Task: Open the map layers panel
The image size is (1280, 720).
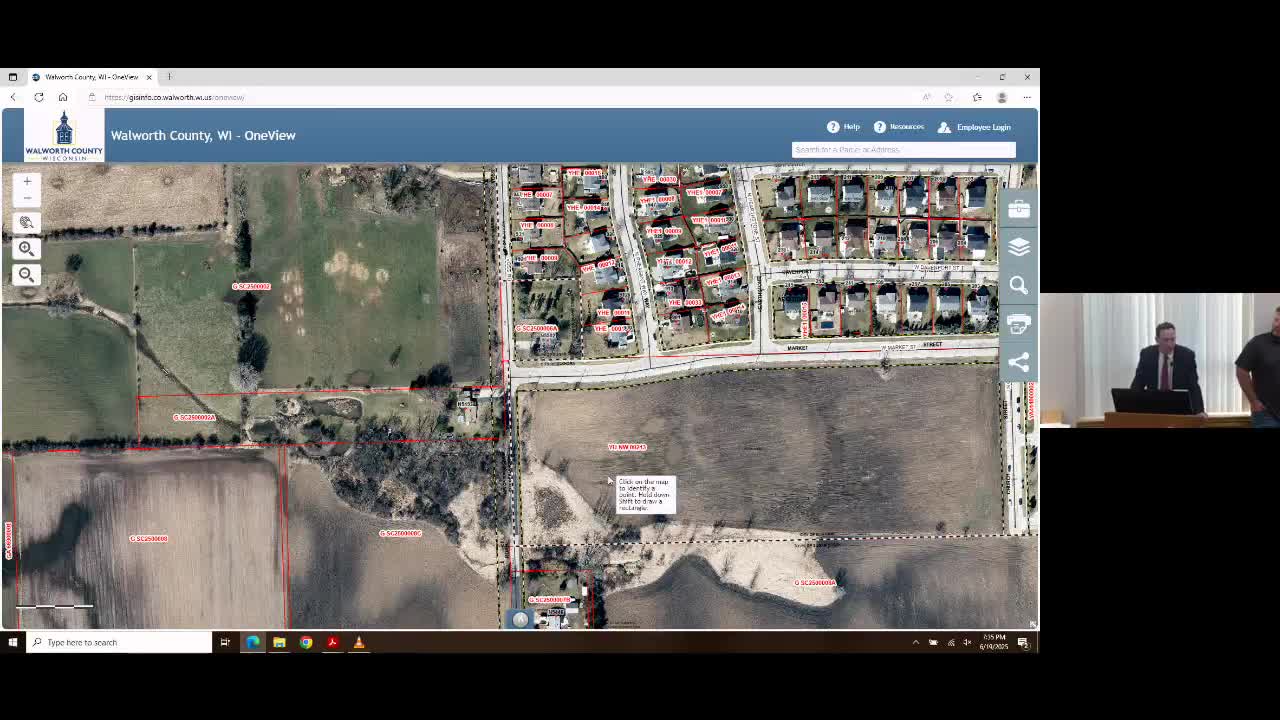Action: pyautogui.click(x=1018, y=247)
